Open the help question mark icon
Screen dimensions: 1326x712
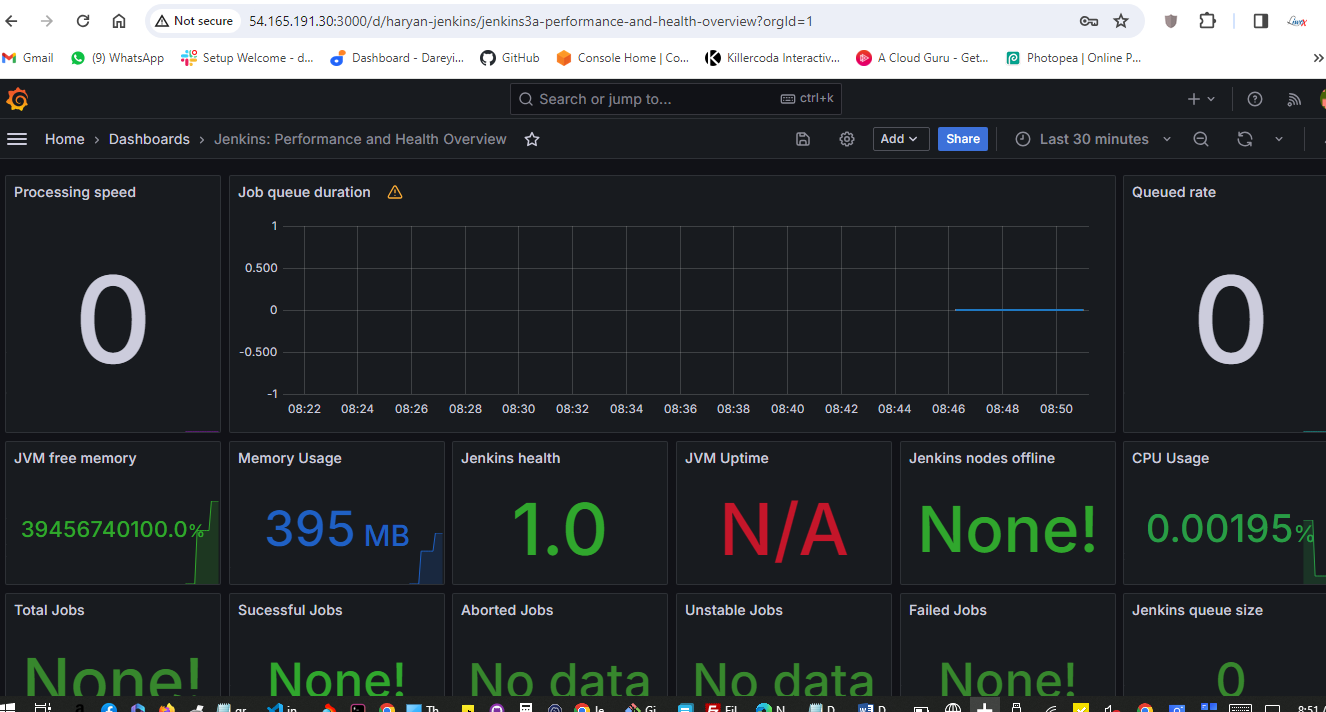click(1255, 99)
